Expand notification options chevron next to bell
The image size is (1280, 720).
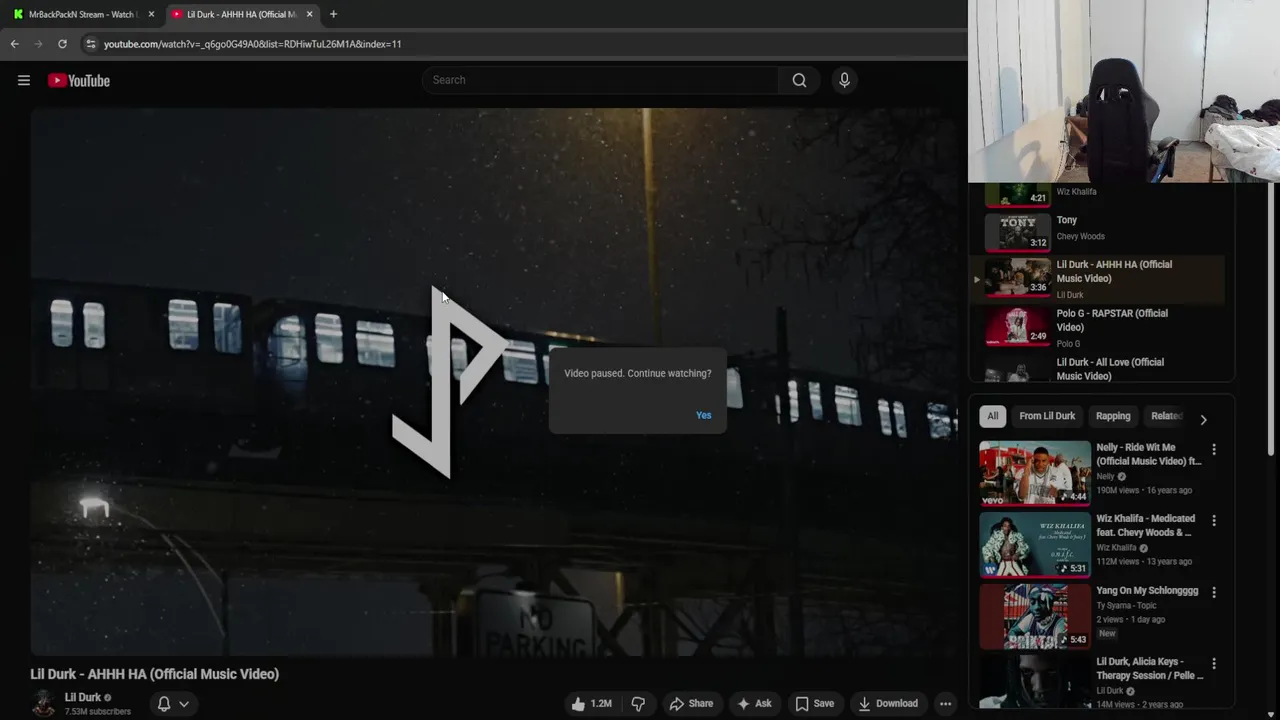184,704
